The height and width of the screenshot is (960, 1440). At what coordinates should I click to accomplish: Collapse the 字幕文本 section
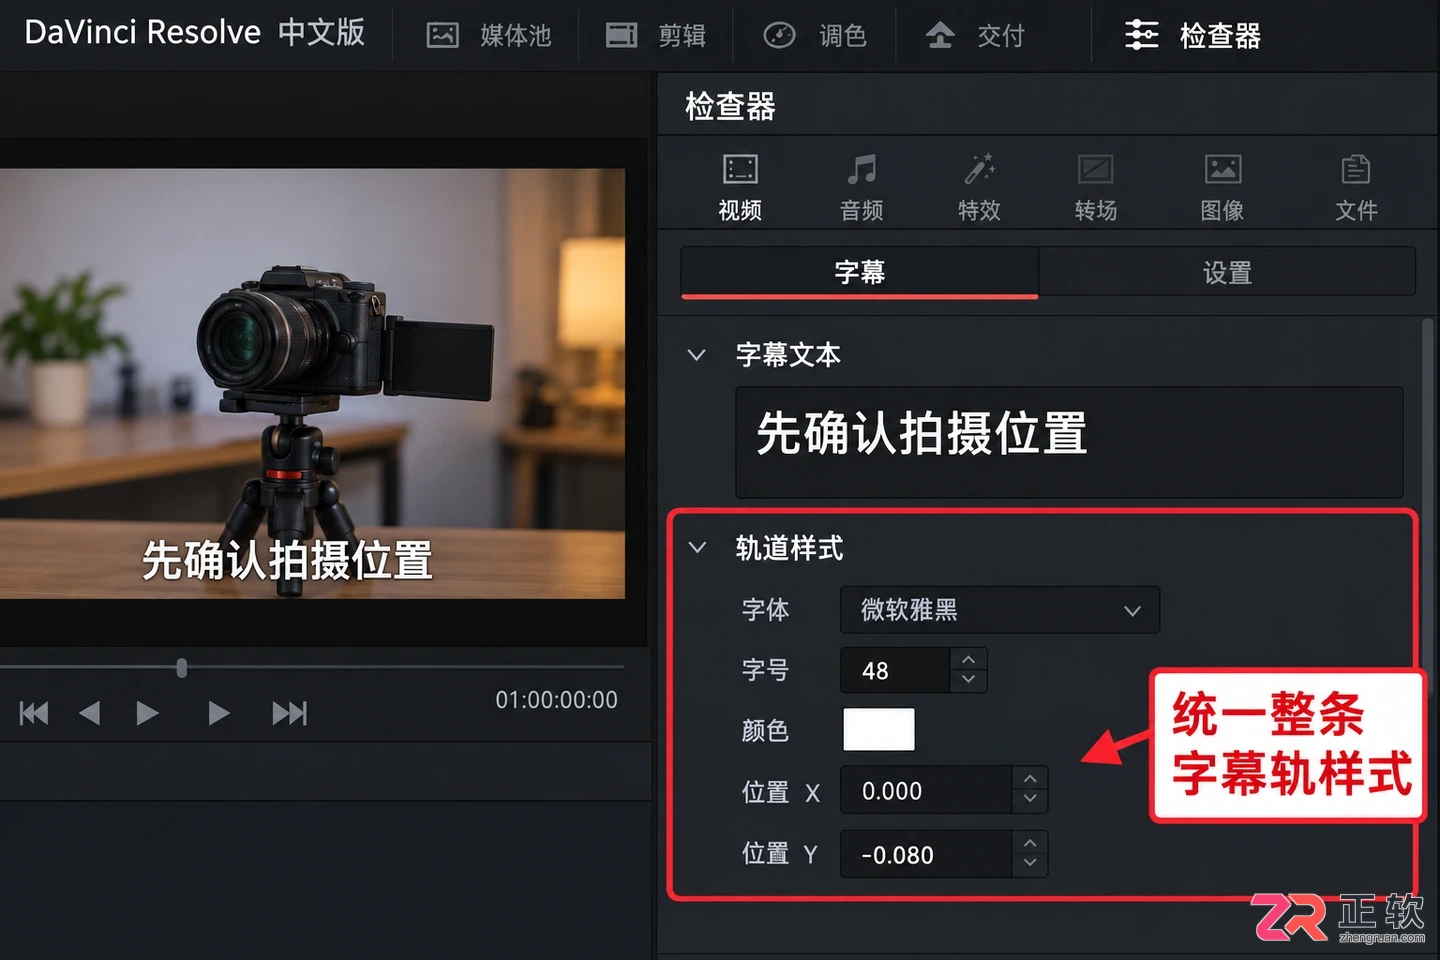[x=697, y=355]
